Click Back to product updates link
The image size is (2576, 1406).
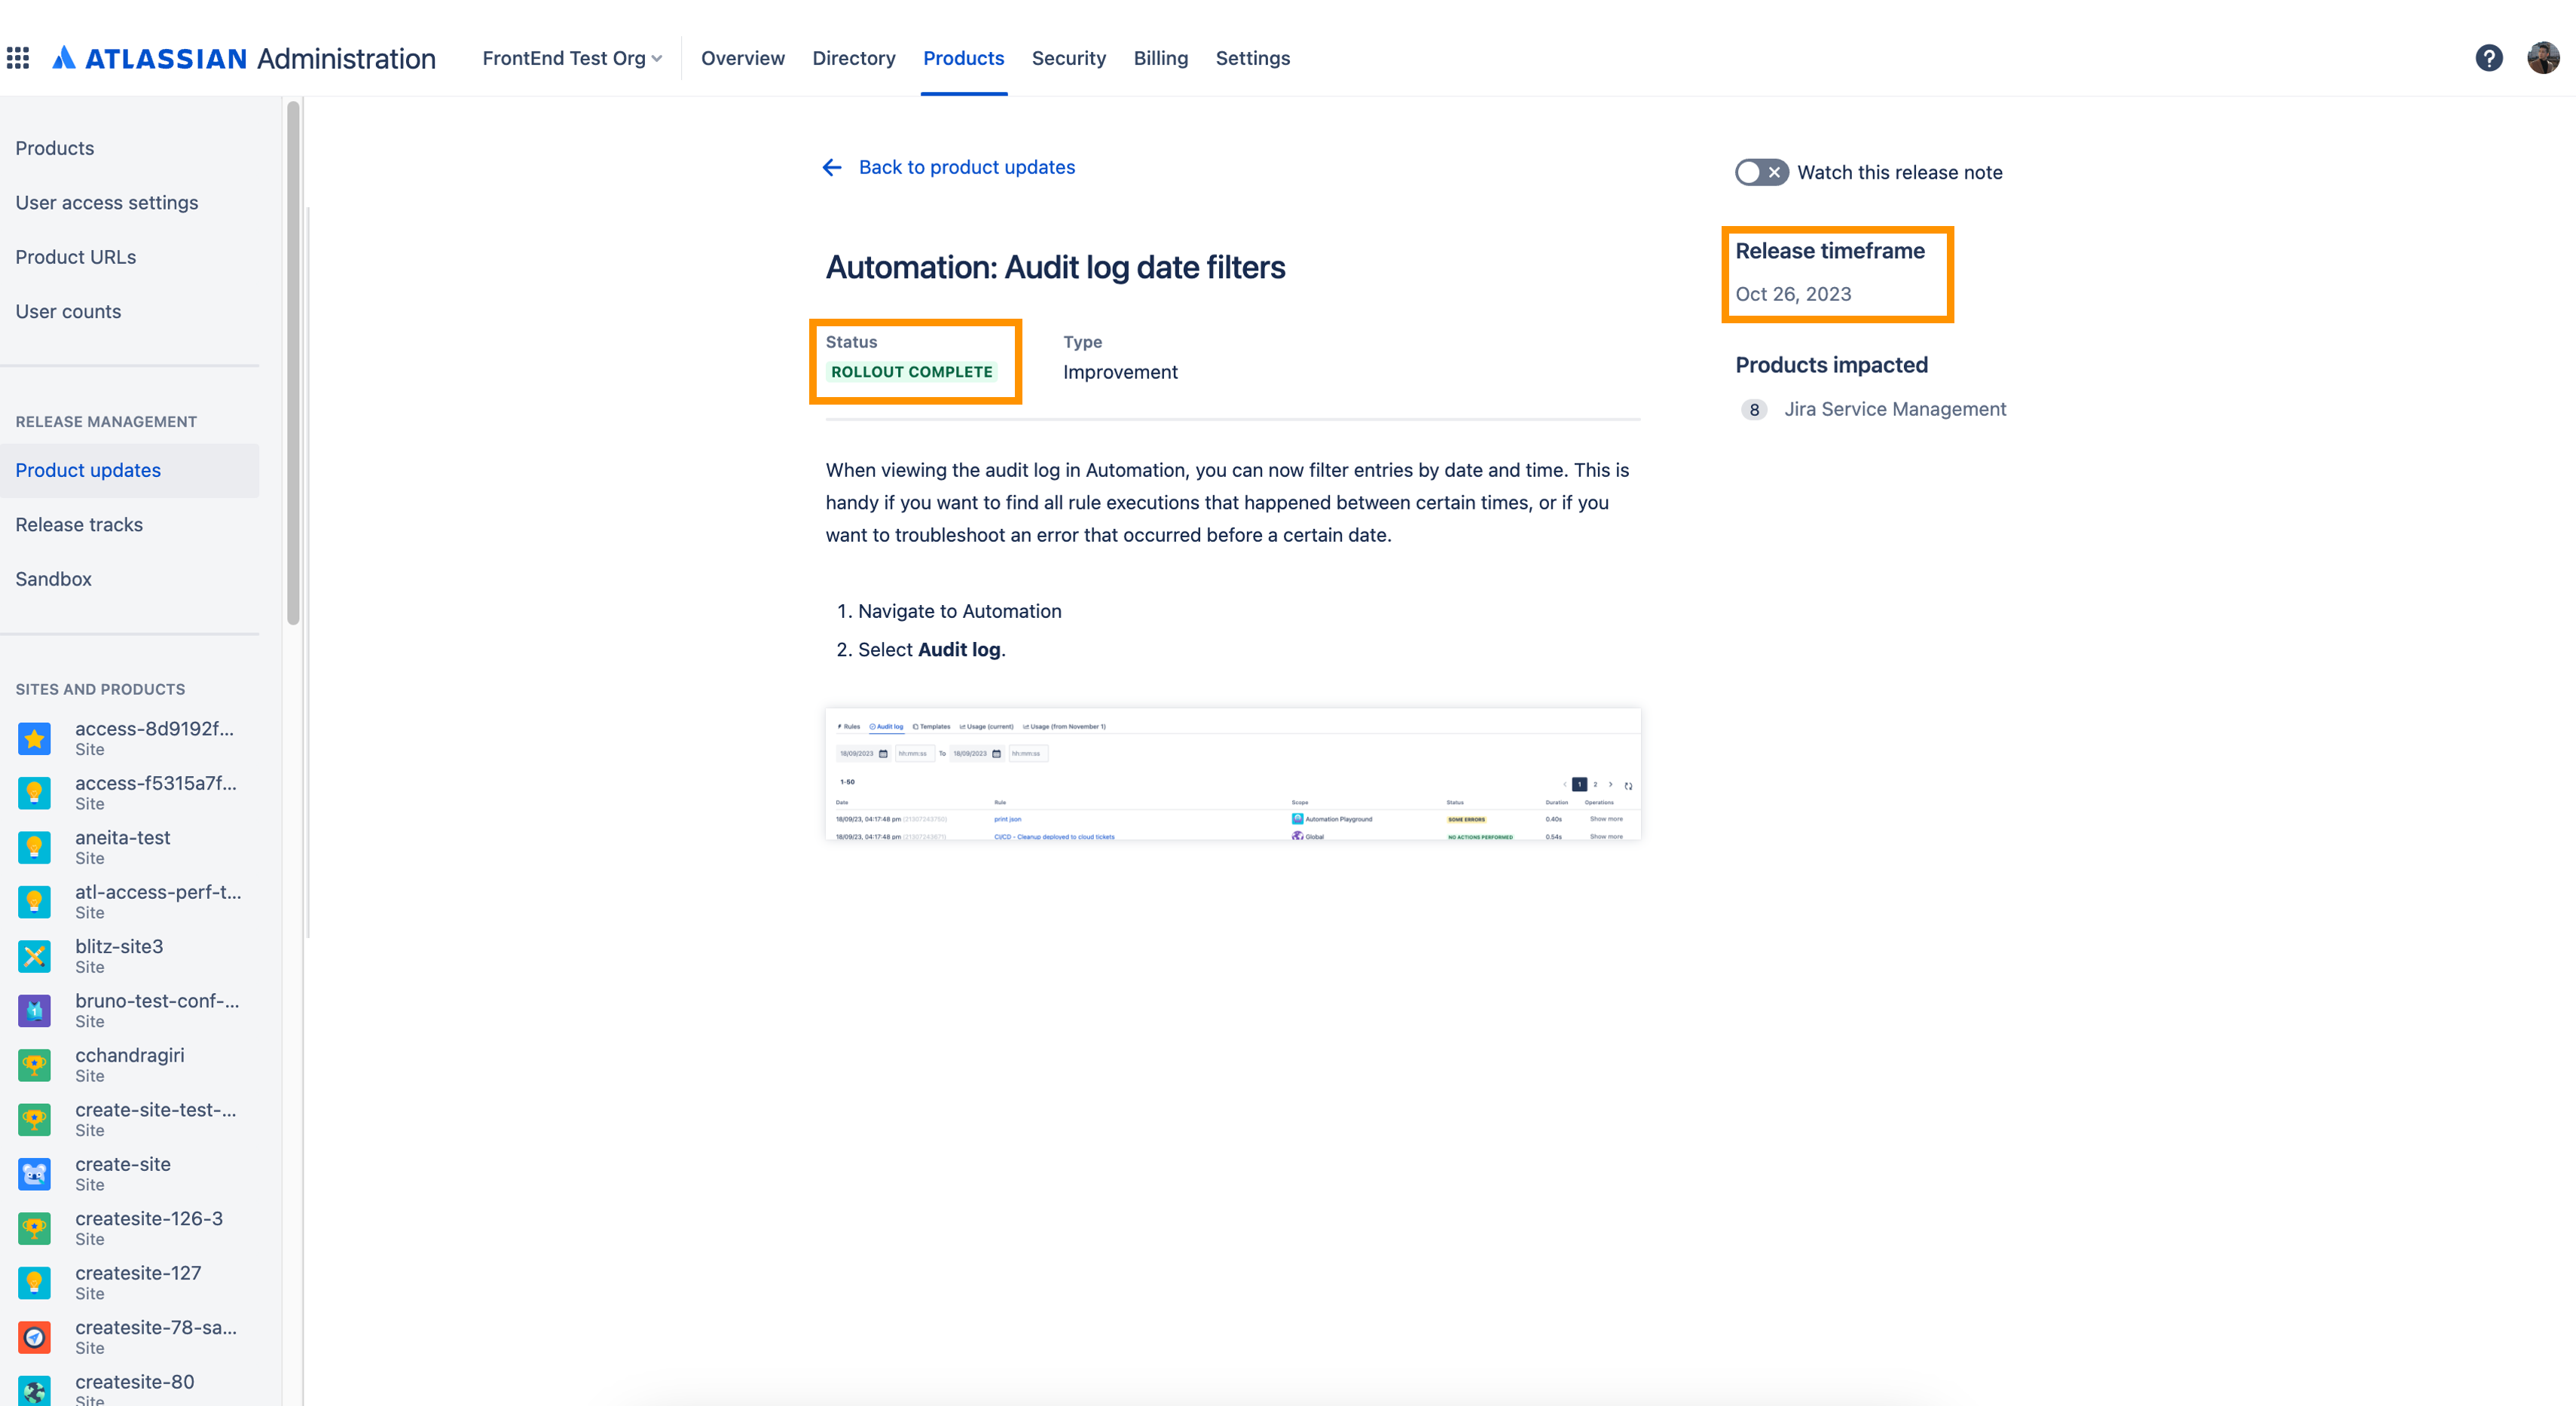point(966,167)
